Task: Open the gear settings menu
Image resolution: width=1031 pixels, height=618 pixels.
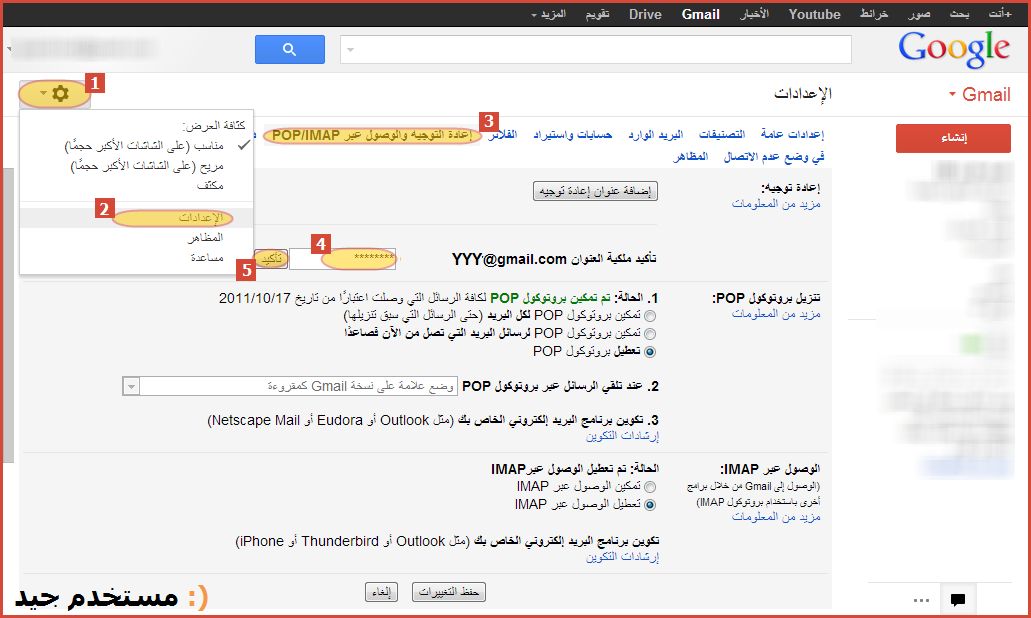Action: tap(55, 94)
